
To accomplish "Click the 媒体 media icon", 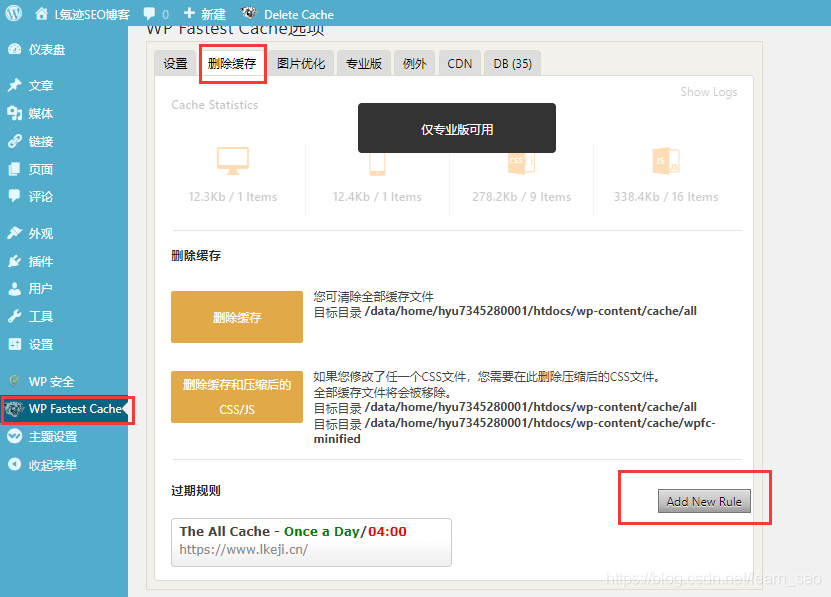I will coord(15,113).
